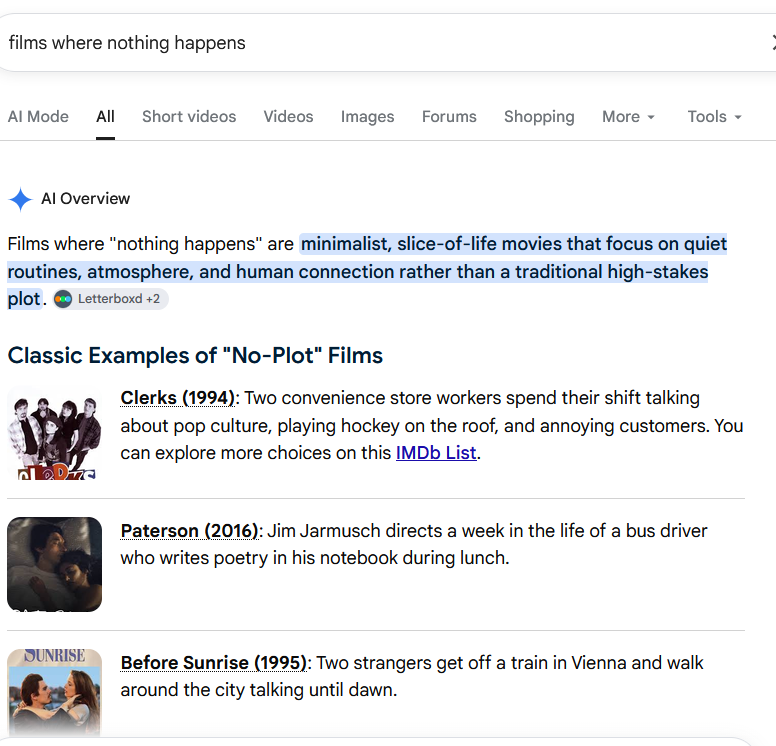Click the Clerks movie poster thumbnail
This screenshot has width=776, height=746.
coord(54,433)
